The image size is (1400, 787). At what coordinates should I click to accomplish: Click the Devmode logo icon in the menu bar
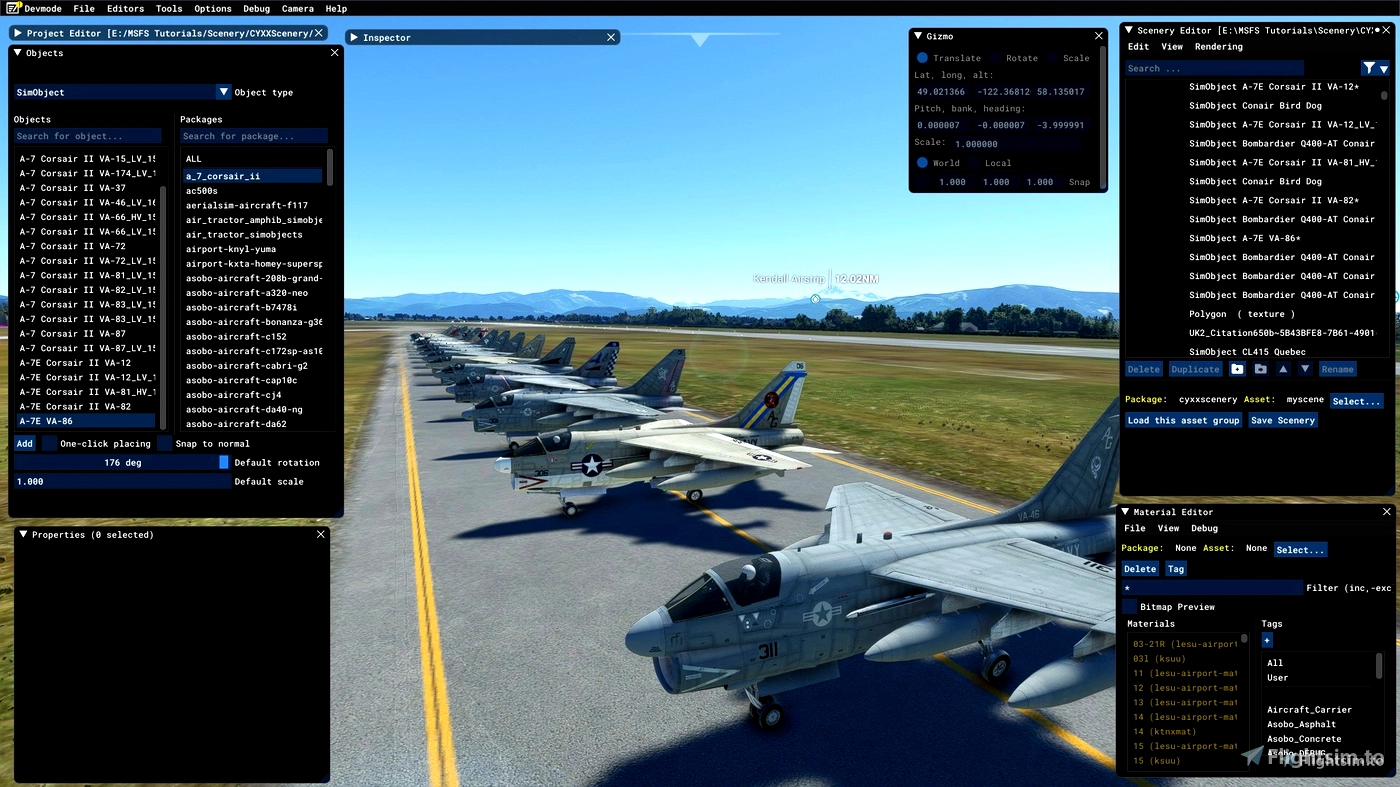pyautogui.click(x=12, y=8)
